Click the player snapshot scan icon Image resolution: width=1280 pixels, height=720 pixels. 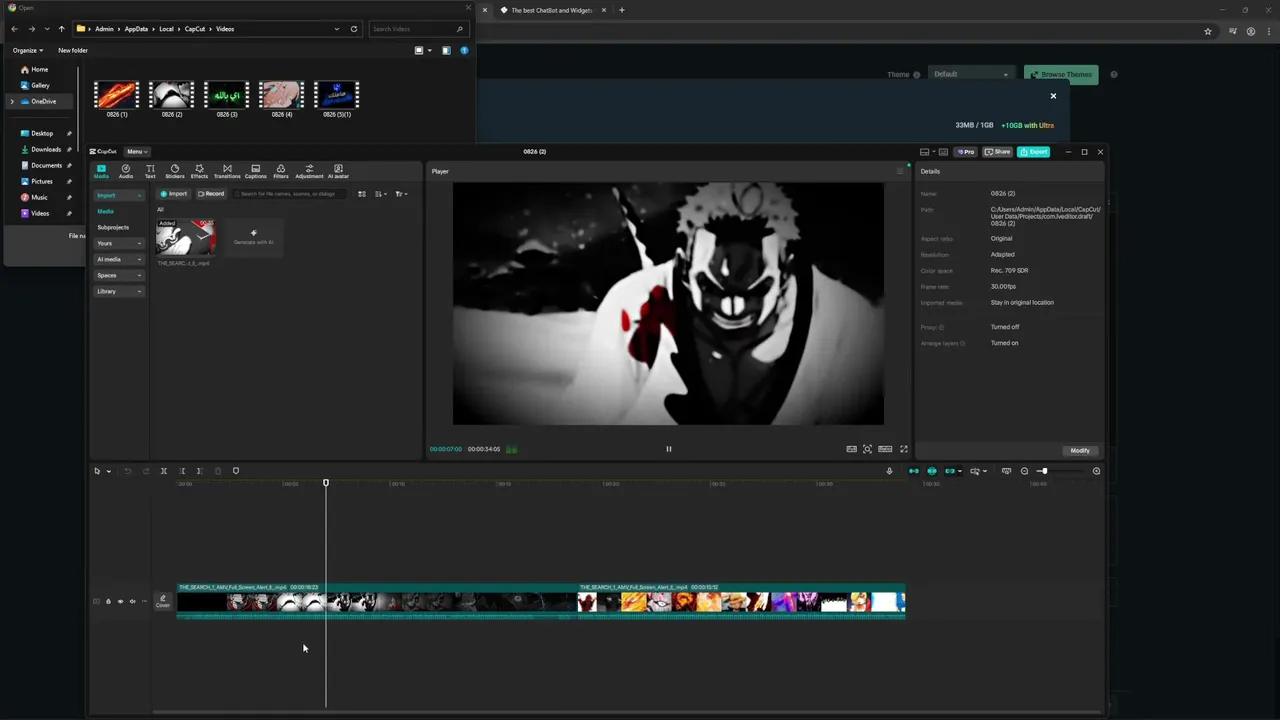coord(867,449)
